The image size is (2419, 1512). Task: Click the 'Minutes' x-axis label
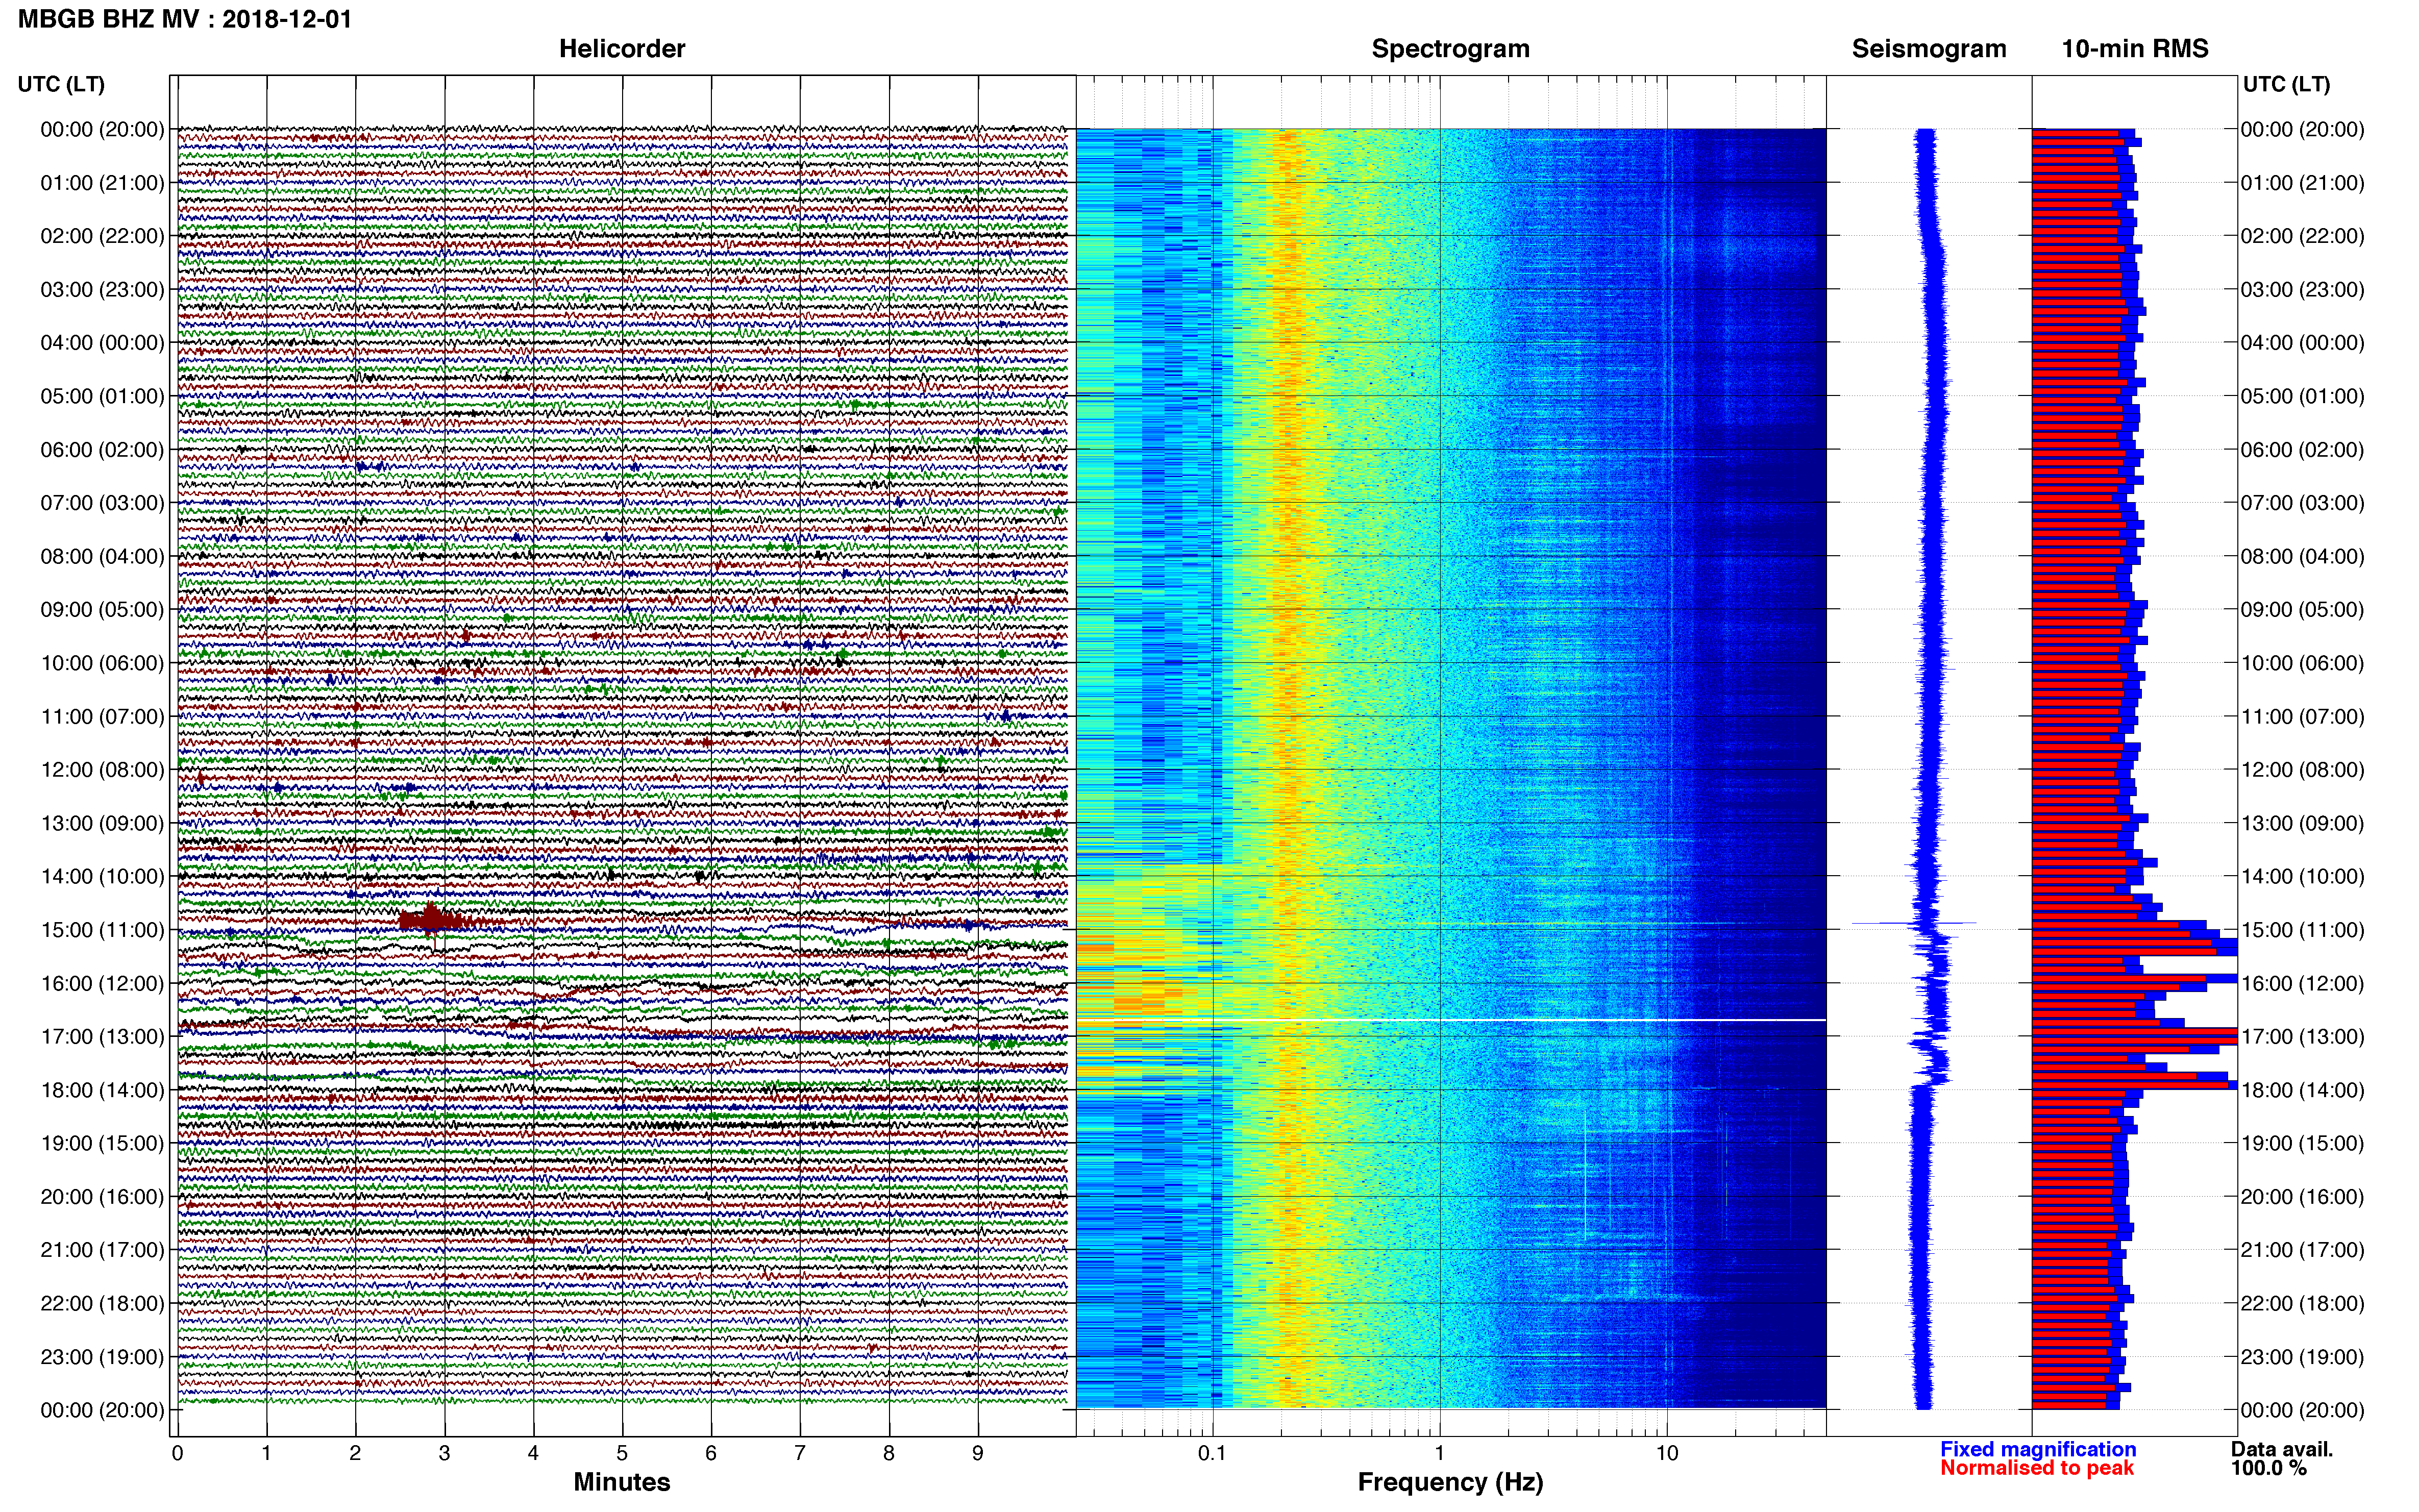click(622, 1482)
